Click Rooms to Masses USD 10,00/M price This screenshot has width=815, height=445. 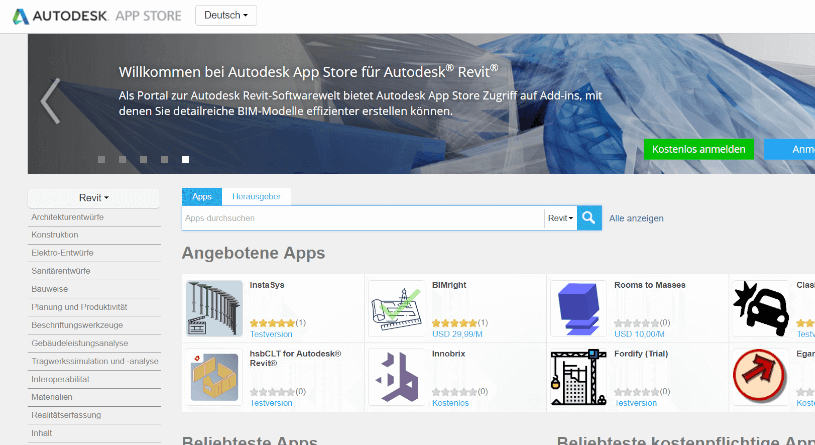pos(639,334)
